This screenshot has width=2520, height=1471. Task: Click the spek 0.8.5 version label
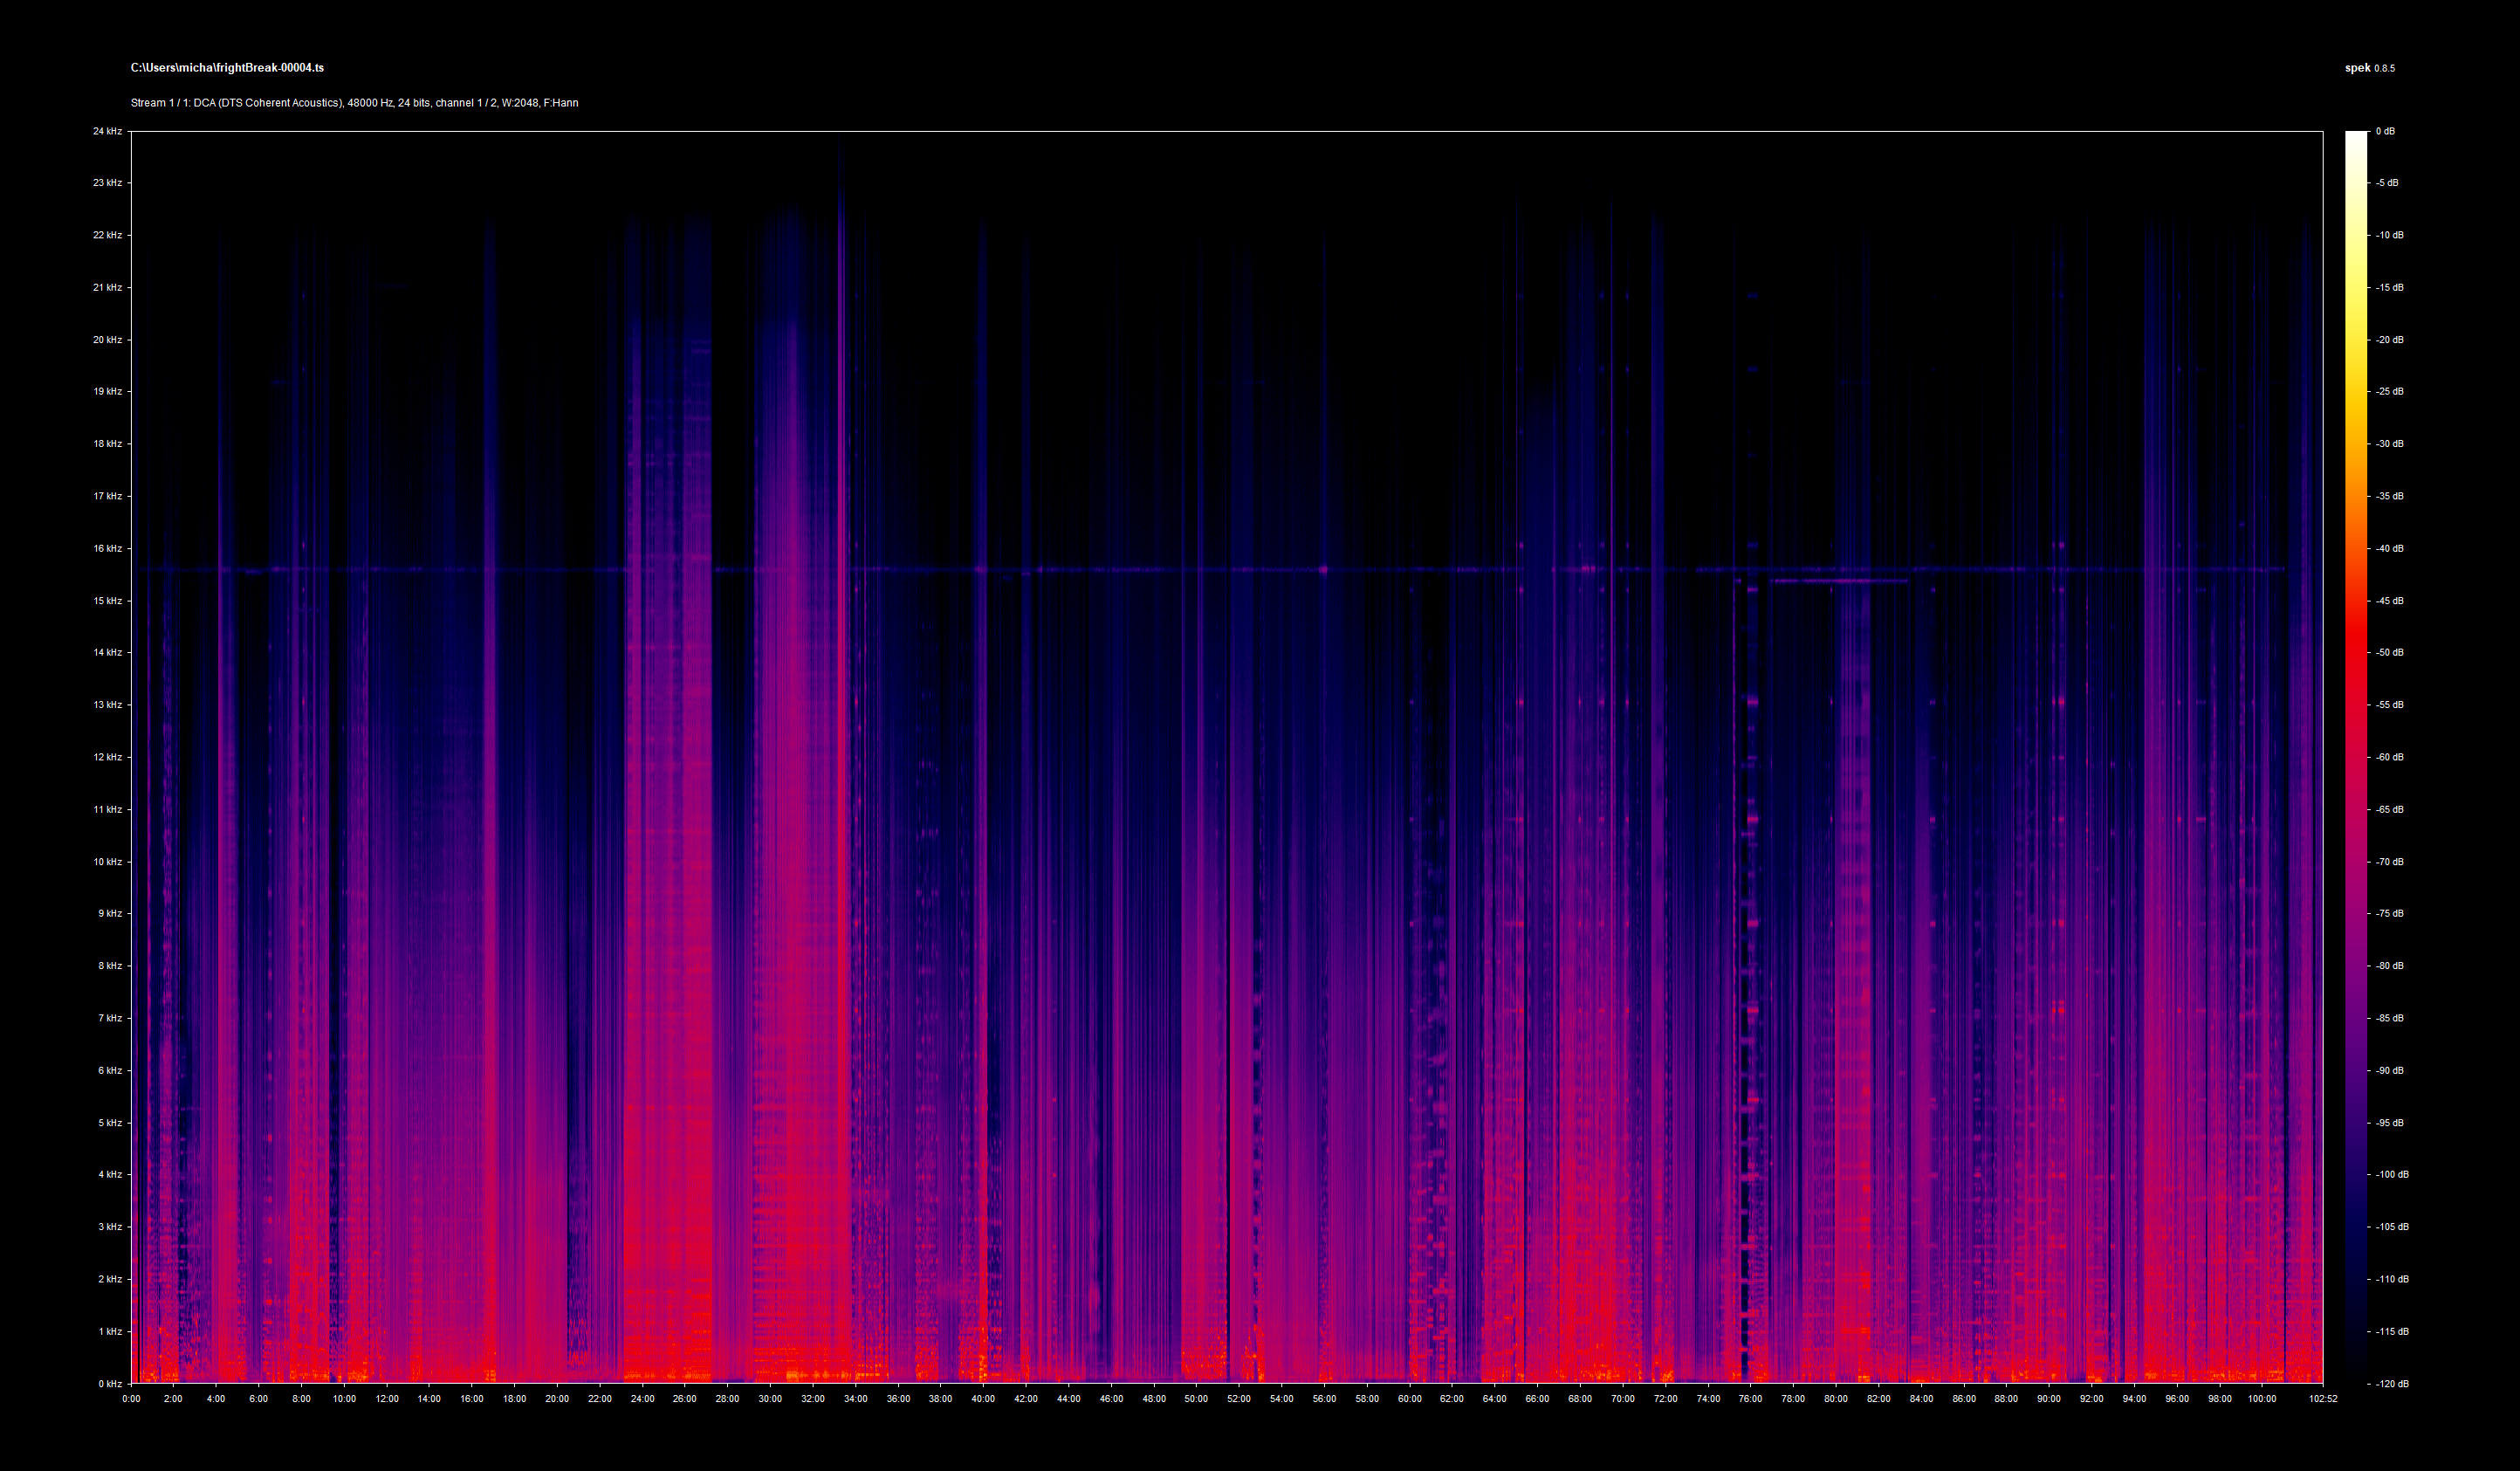[2369, 68]
